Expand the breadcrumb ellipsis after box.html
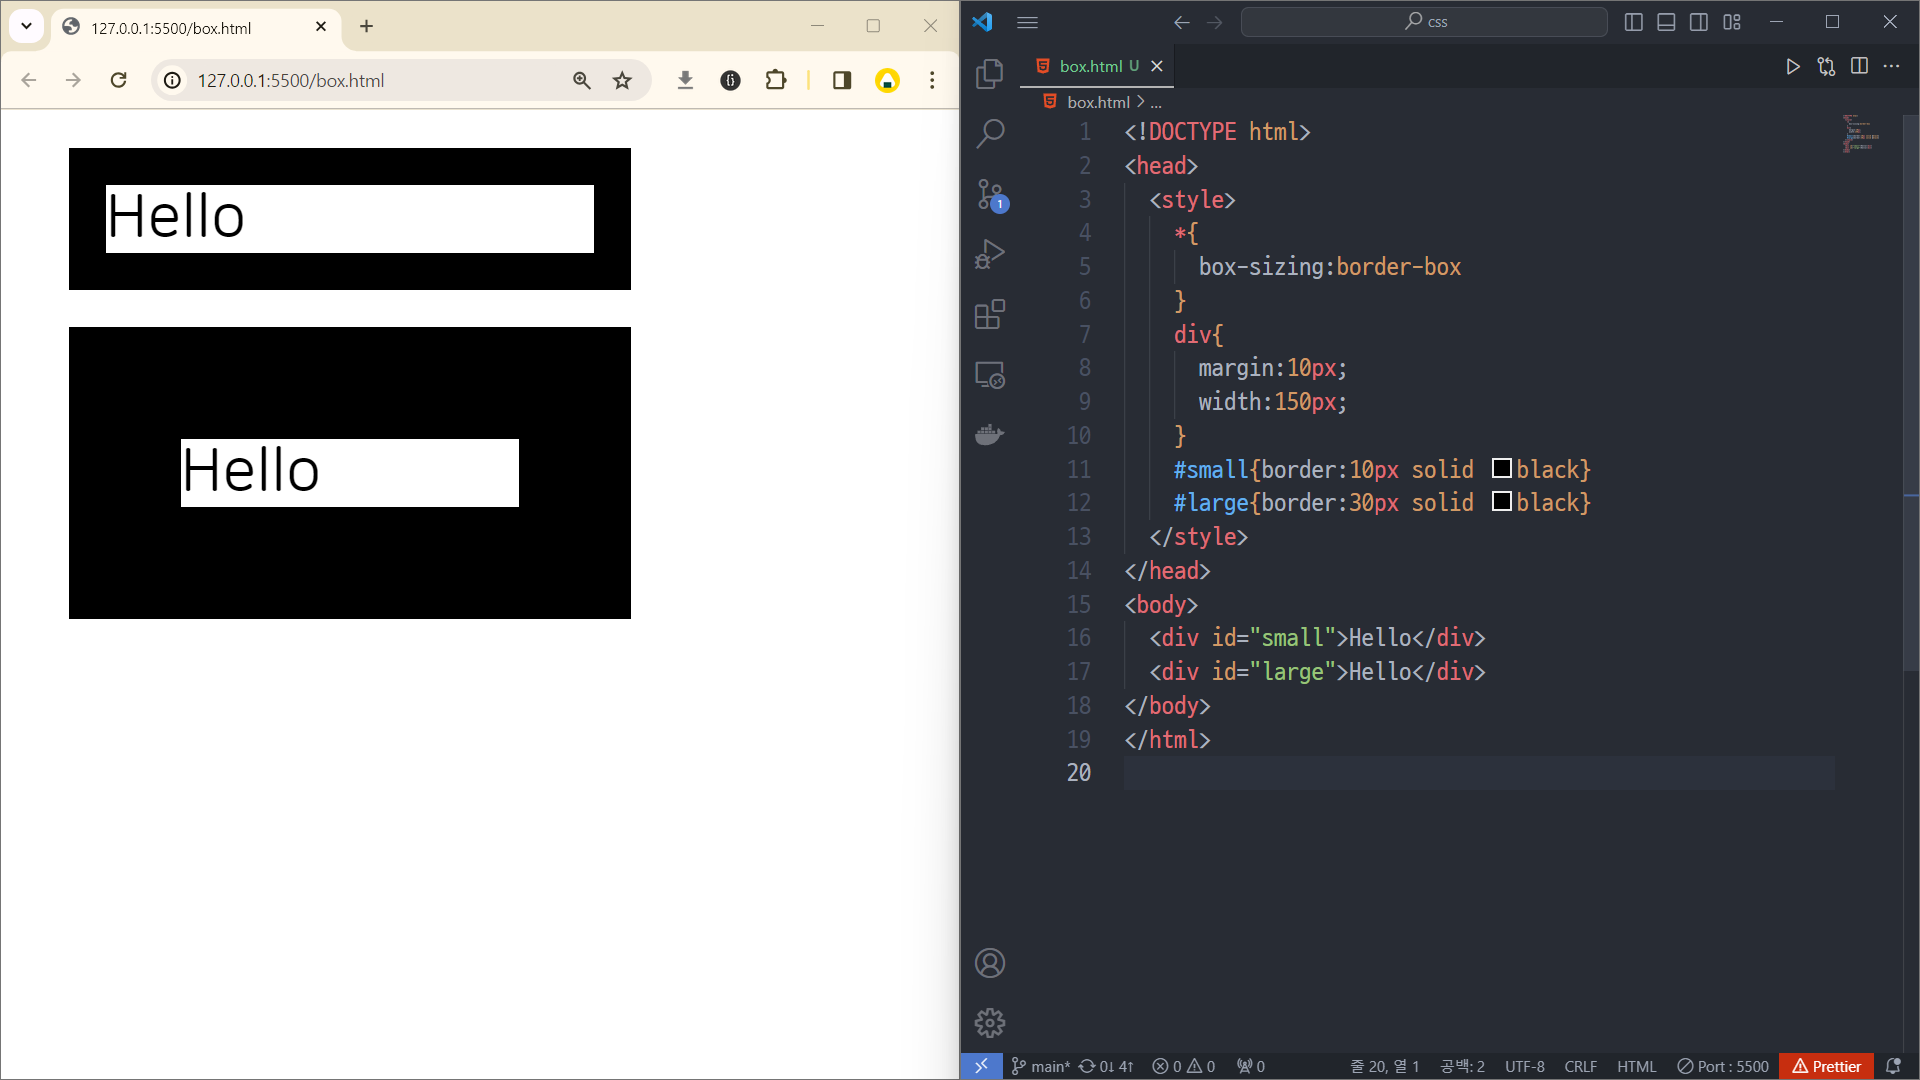Viewport: 1920px width, 1080px height. point(1156,103)
